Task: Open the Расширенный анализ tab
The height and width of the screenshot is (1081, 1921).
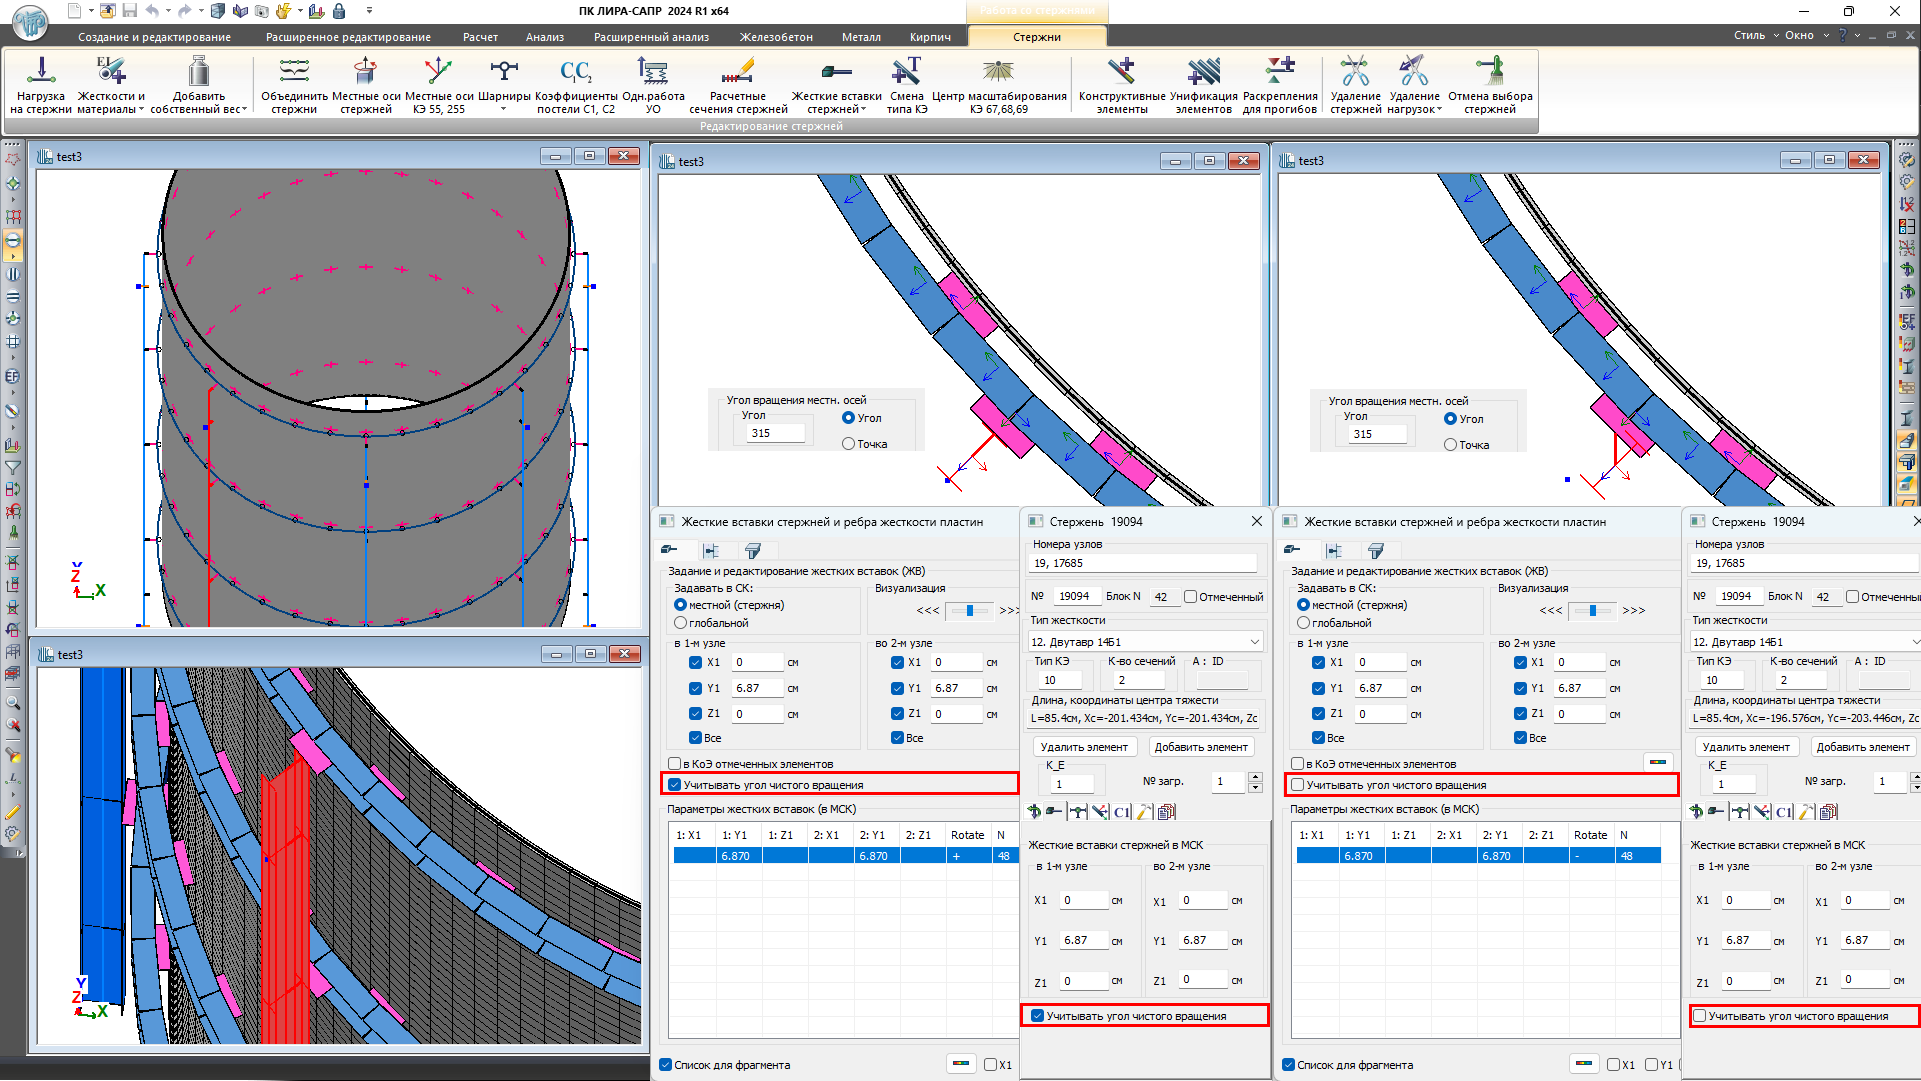Action: tap(651, 37)
